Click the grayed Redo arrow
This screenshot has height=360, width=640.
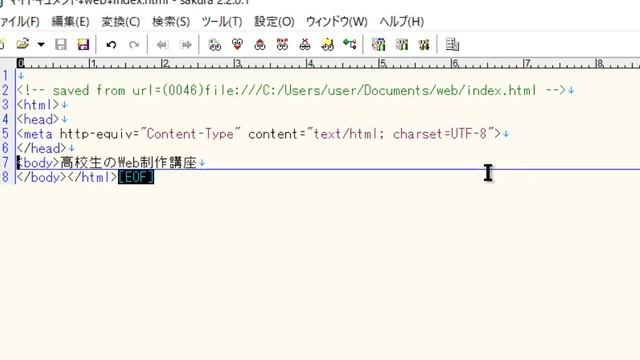point(134,44)
